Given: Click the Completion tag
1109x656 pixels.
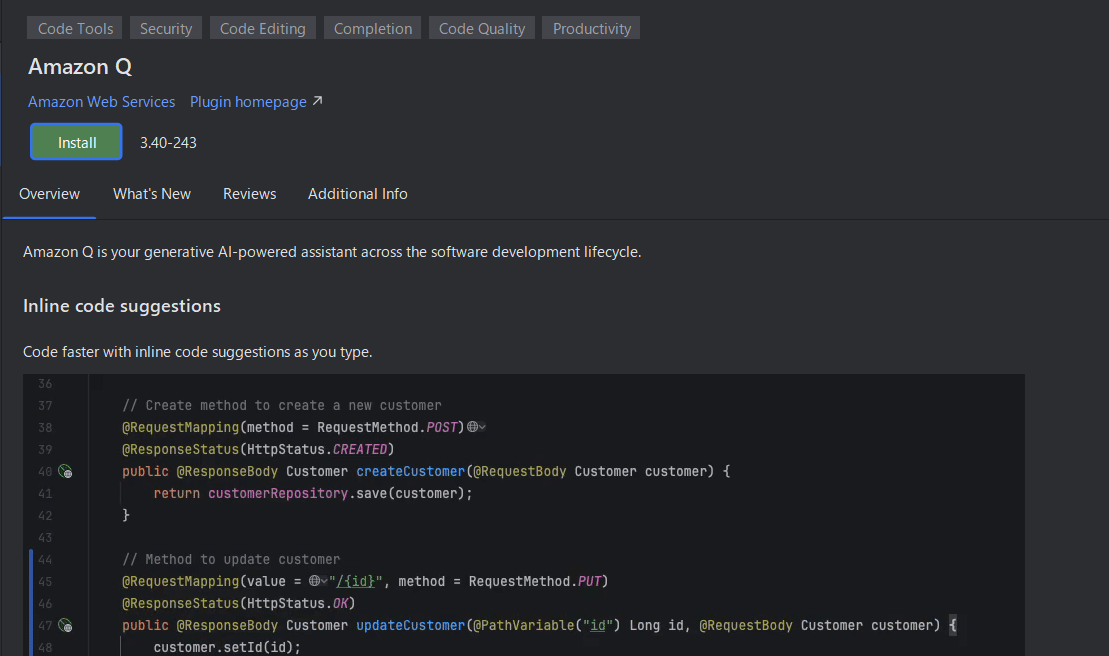Looking at the screenshot, I should 373,28.
